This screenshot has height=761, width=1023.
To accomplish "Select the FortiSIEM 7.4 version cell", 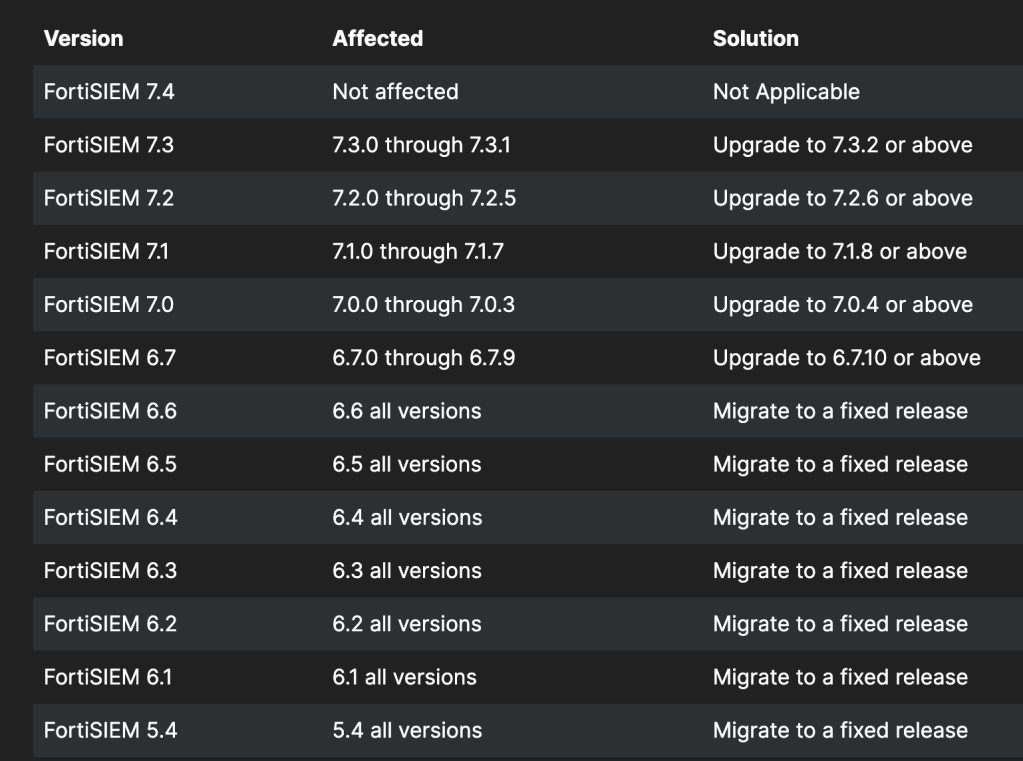I will pos(110,92).
